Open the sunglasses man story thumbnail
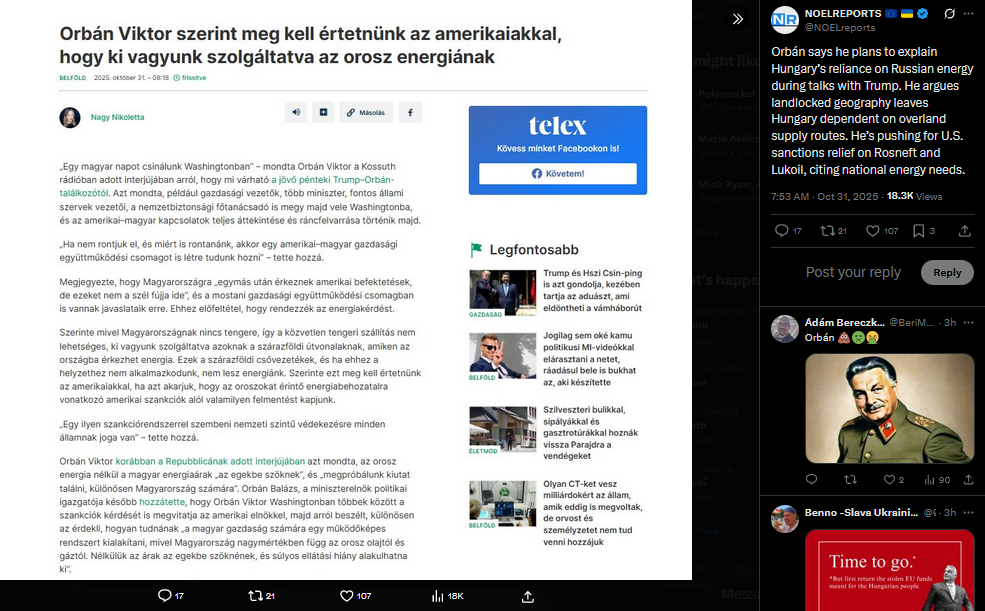This screenshot has height=611, width=985. (503, 355)
